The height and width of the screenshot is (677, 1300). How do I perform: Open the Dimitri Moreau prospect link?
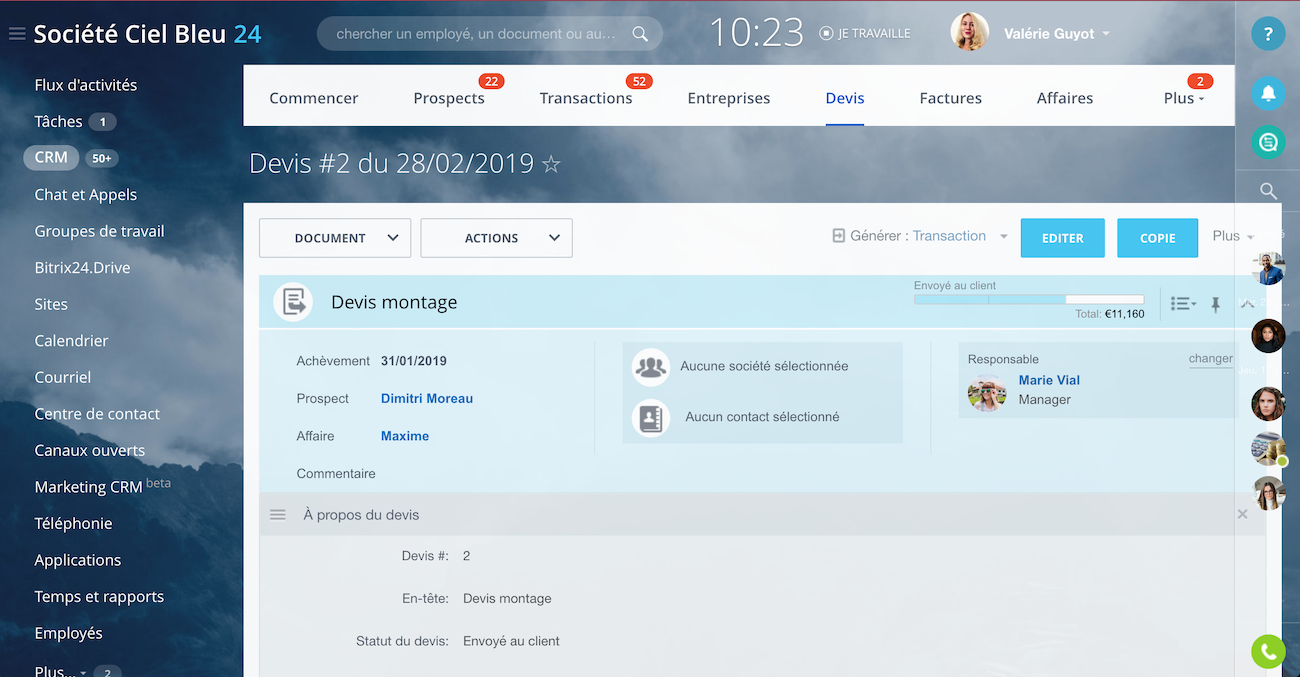click(x=427, y=398)
